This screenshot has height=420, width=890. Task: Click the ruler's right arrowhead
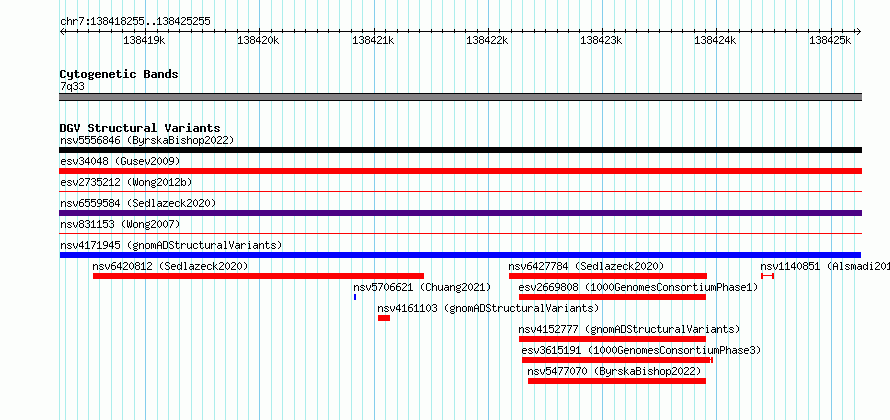pos(859,32)
